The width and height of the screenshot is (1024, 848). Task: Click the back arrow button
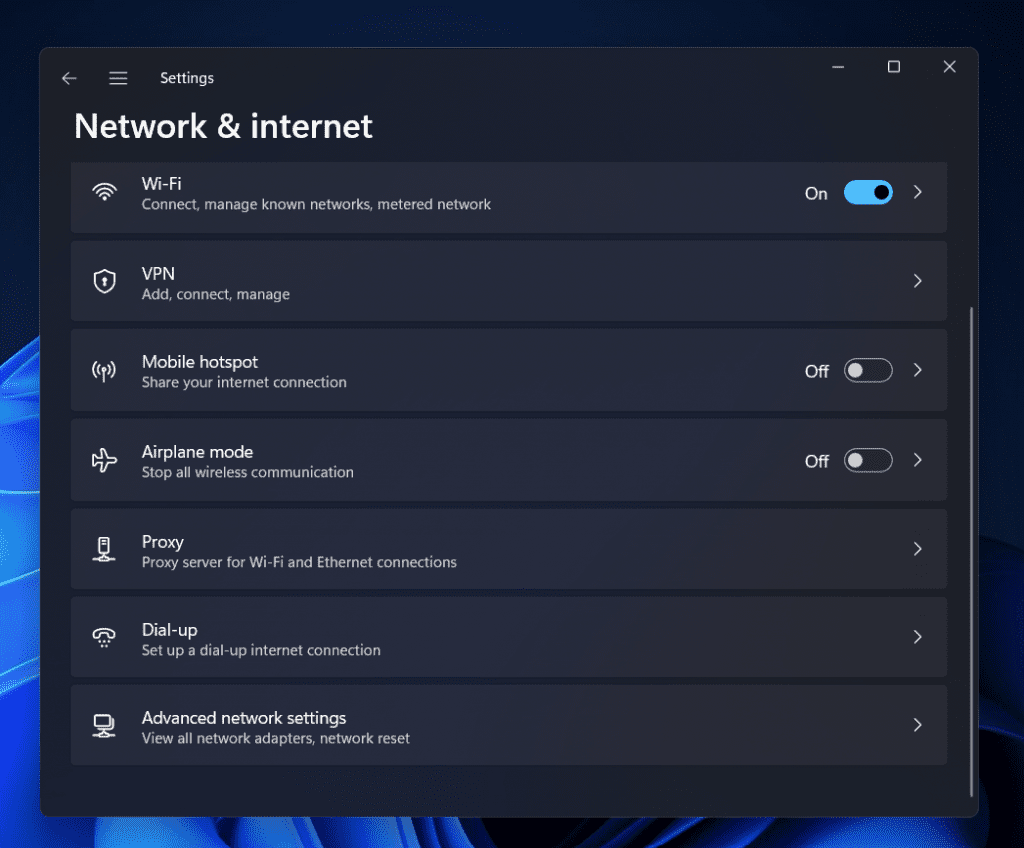[68, 77]
